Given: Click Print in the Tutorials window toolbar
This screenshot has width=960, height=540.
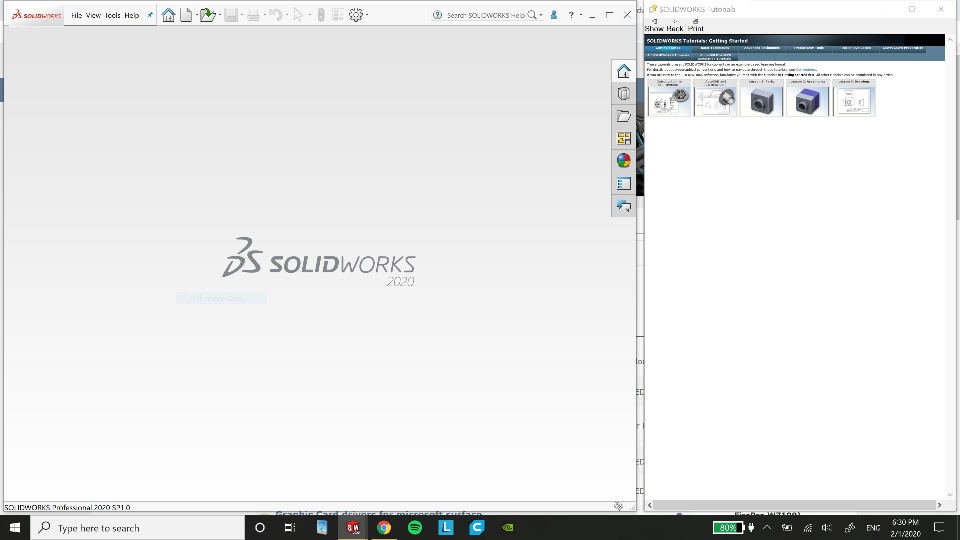Looking at the screenshot, I should (x=696, y=25).
